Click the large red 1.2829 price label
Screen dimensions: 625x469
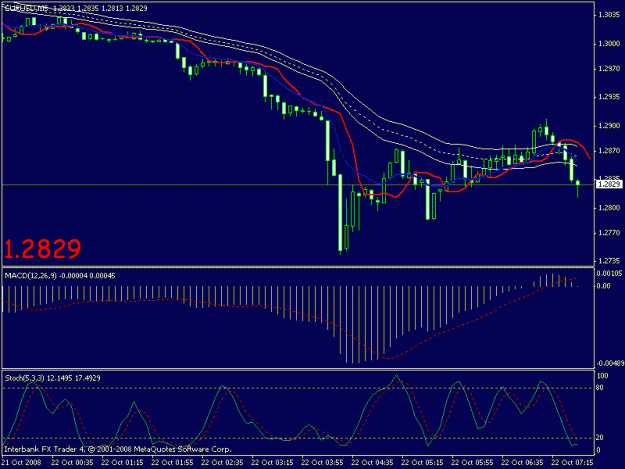pos(43,248)
